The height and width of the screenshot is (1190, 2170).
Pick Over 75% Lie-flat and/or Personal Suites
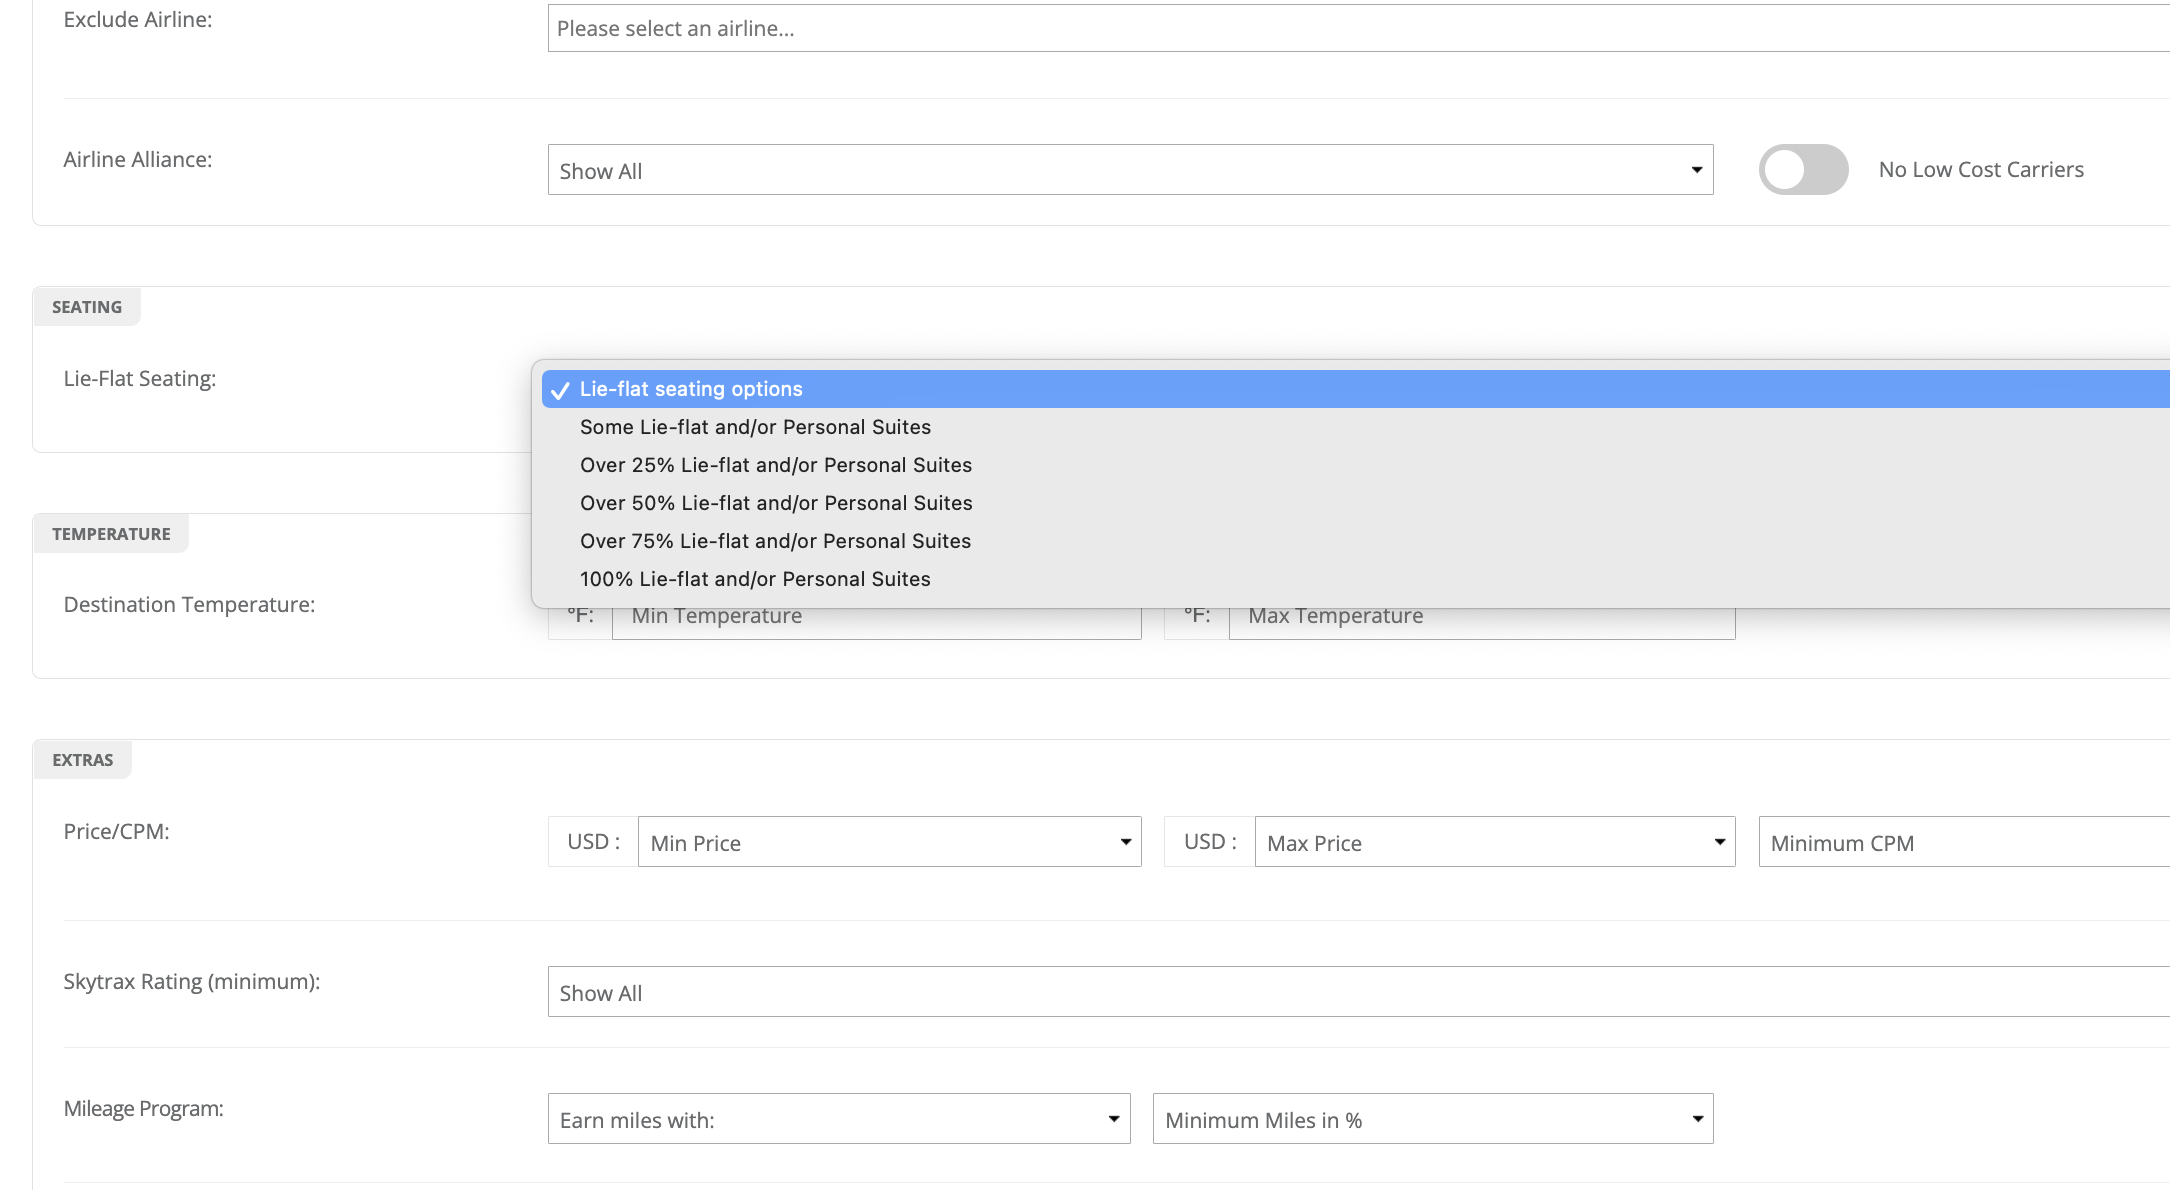point(775,541)
